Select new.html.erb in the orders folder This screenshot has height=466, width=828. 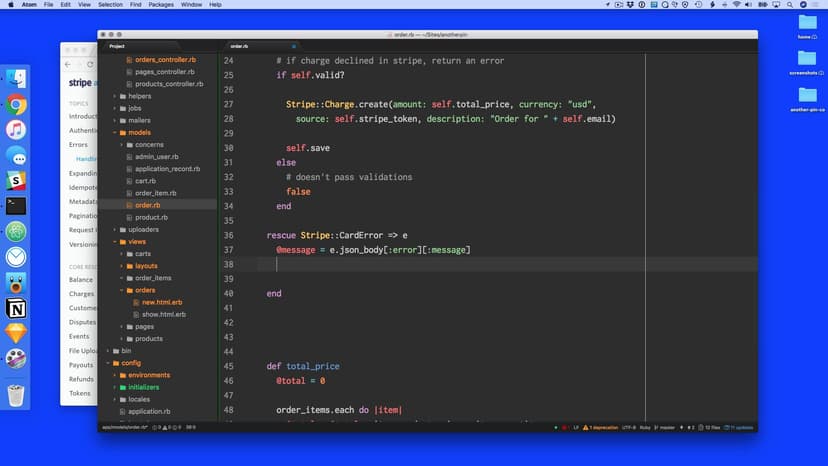[162, 302]
